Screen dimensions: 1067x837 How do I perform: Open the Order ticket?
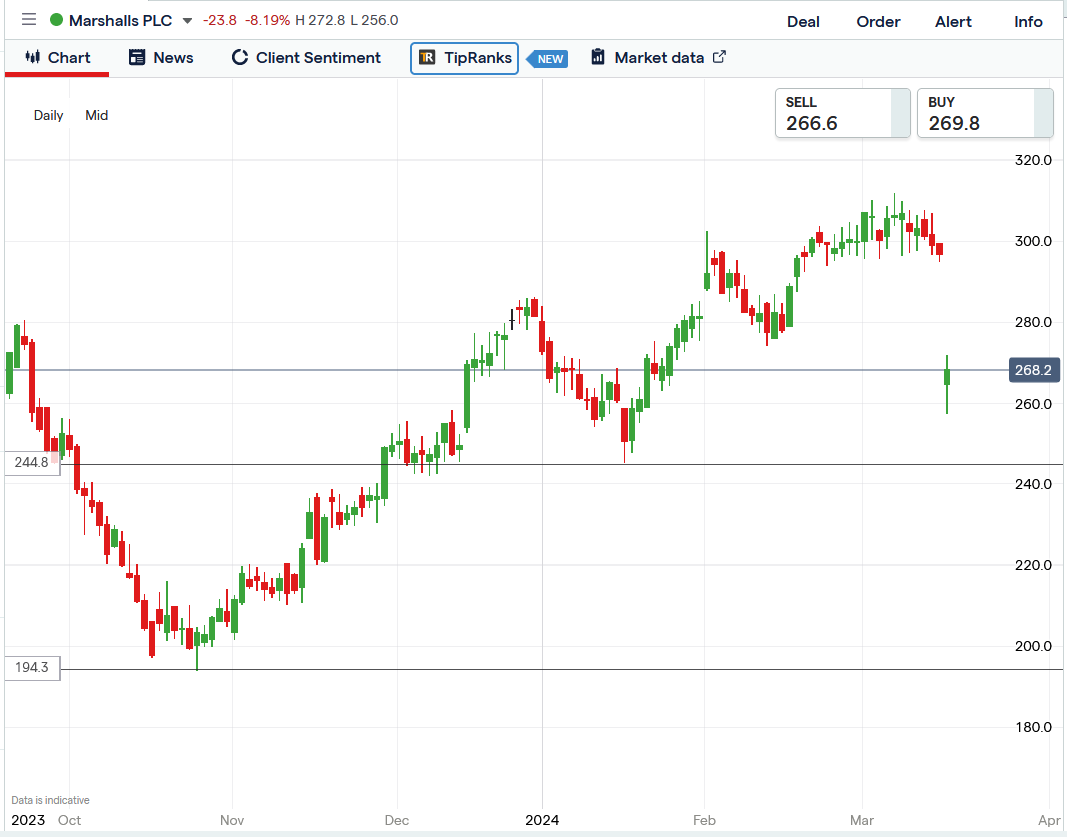click(878, 22)
